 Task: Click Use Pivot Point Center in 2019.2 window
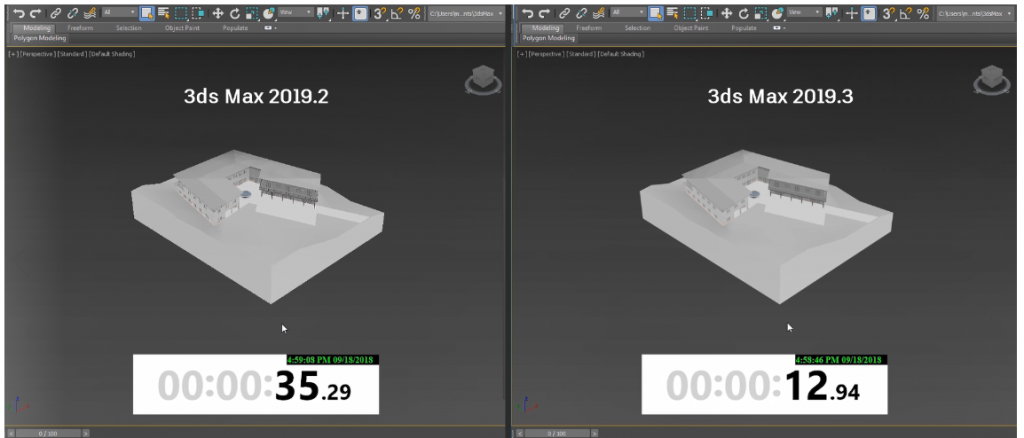tap(323, 13)
